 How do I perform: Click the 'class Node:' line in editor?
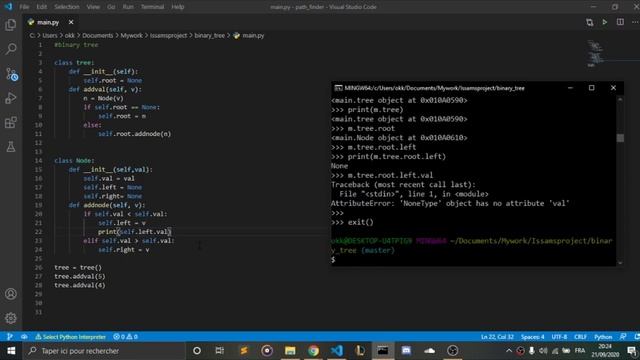click(x=74, y=160)
